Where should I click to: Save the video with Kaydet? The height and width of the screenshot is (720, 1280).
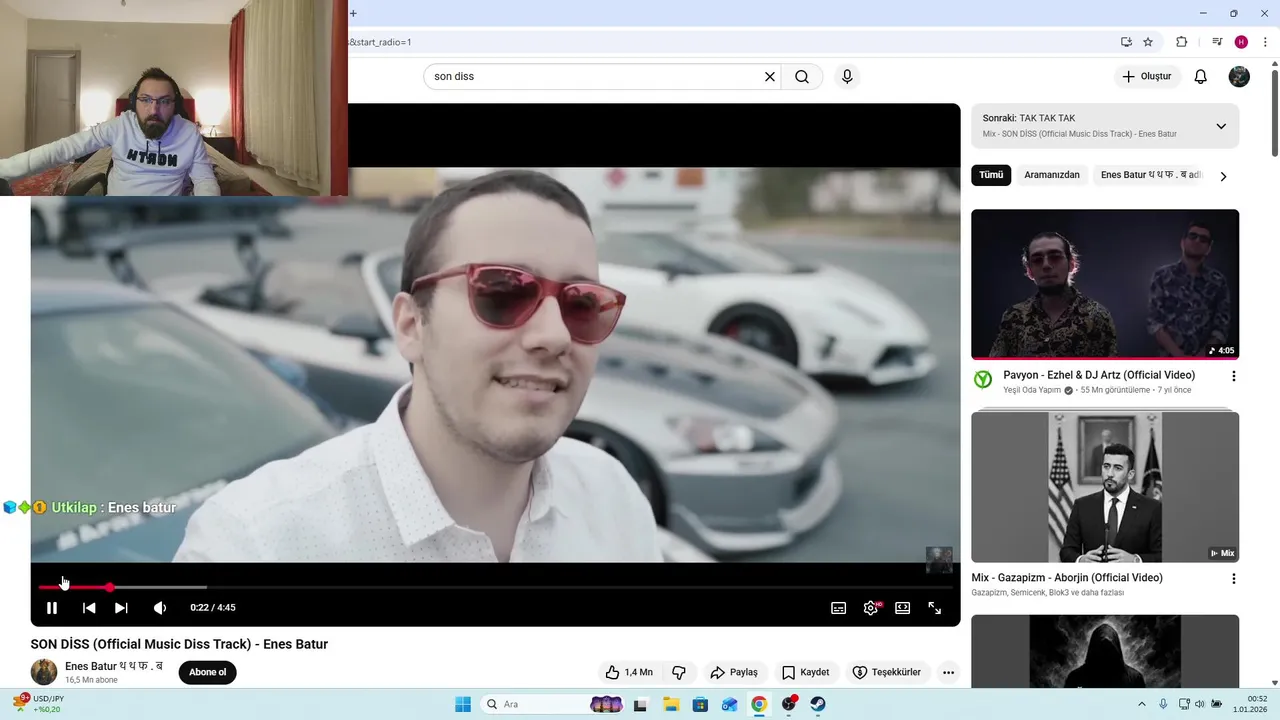[x=806, y=672]
